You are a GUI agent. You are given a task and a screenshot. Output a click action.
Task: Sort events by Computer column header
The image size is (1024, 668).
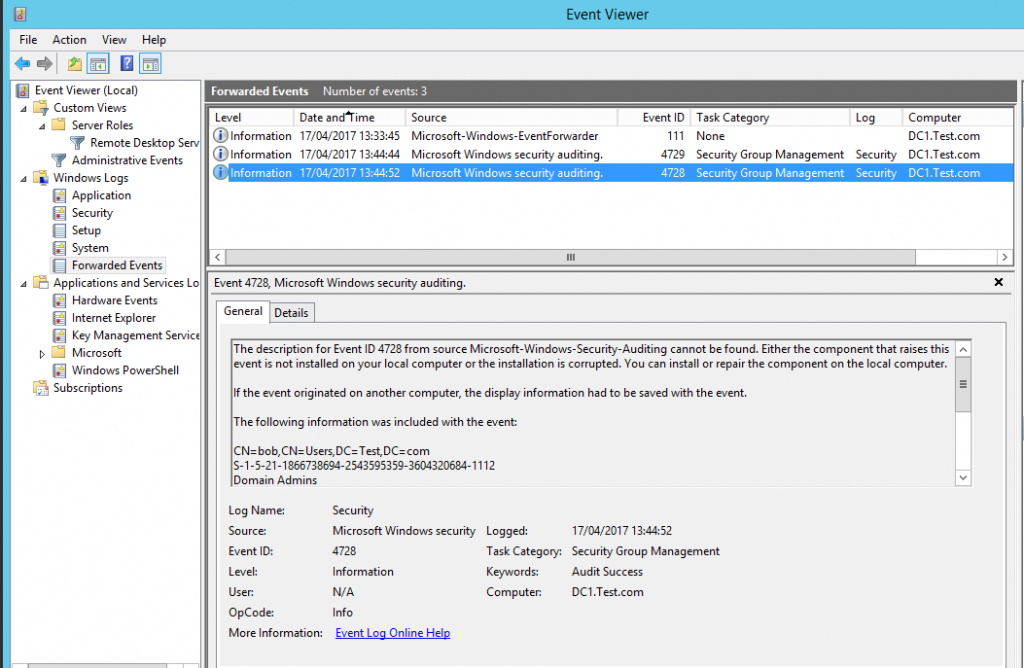coord(957,118)
